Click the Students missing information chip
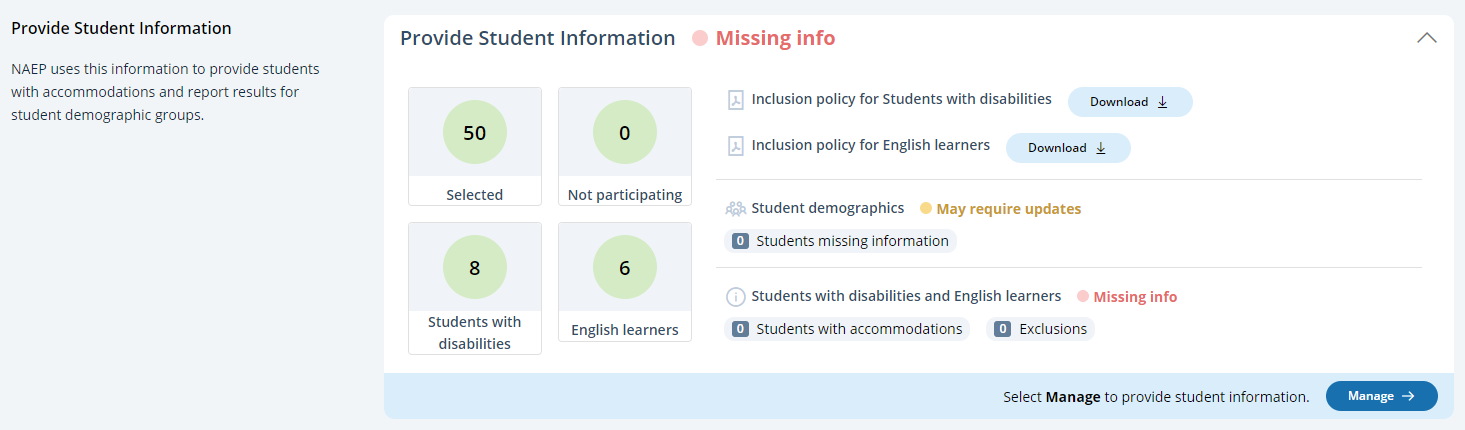The width and height of the screenshot is (1465, 430). point(840,241)
